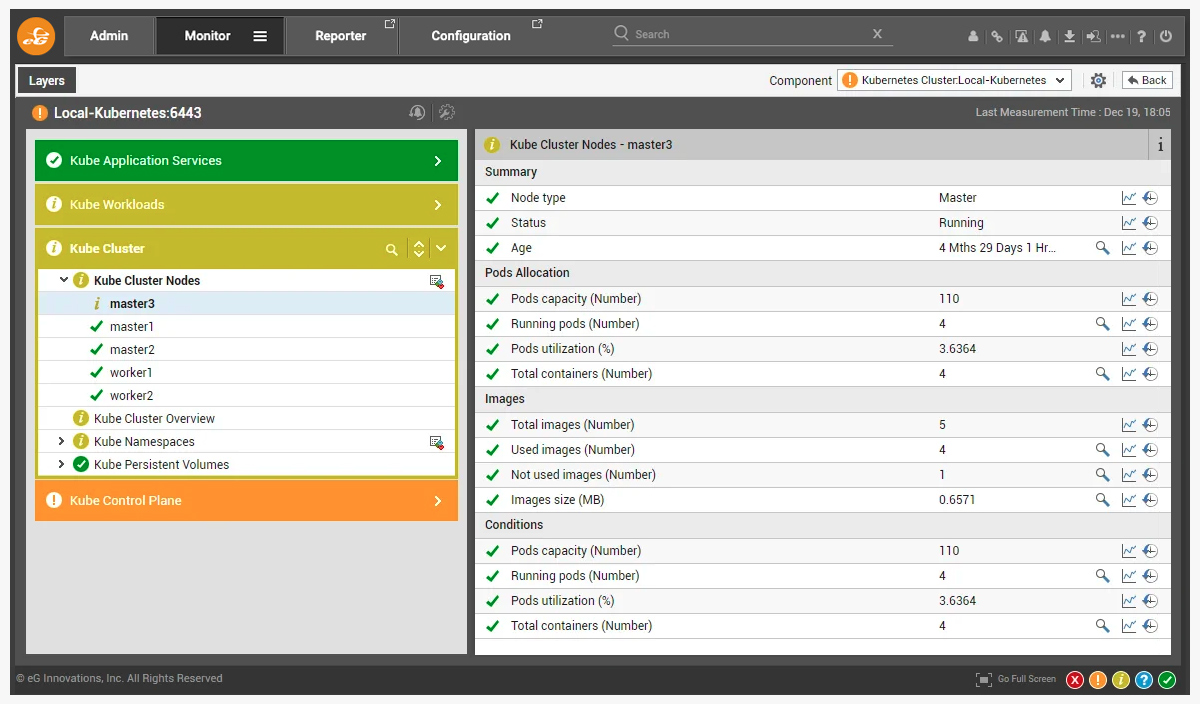Click magnifier for Images size (MB)

pyautogui.click(x=1102, y=500)
